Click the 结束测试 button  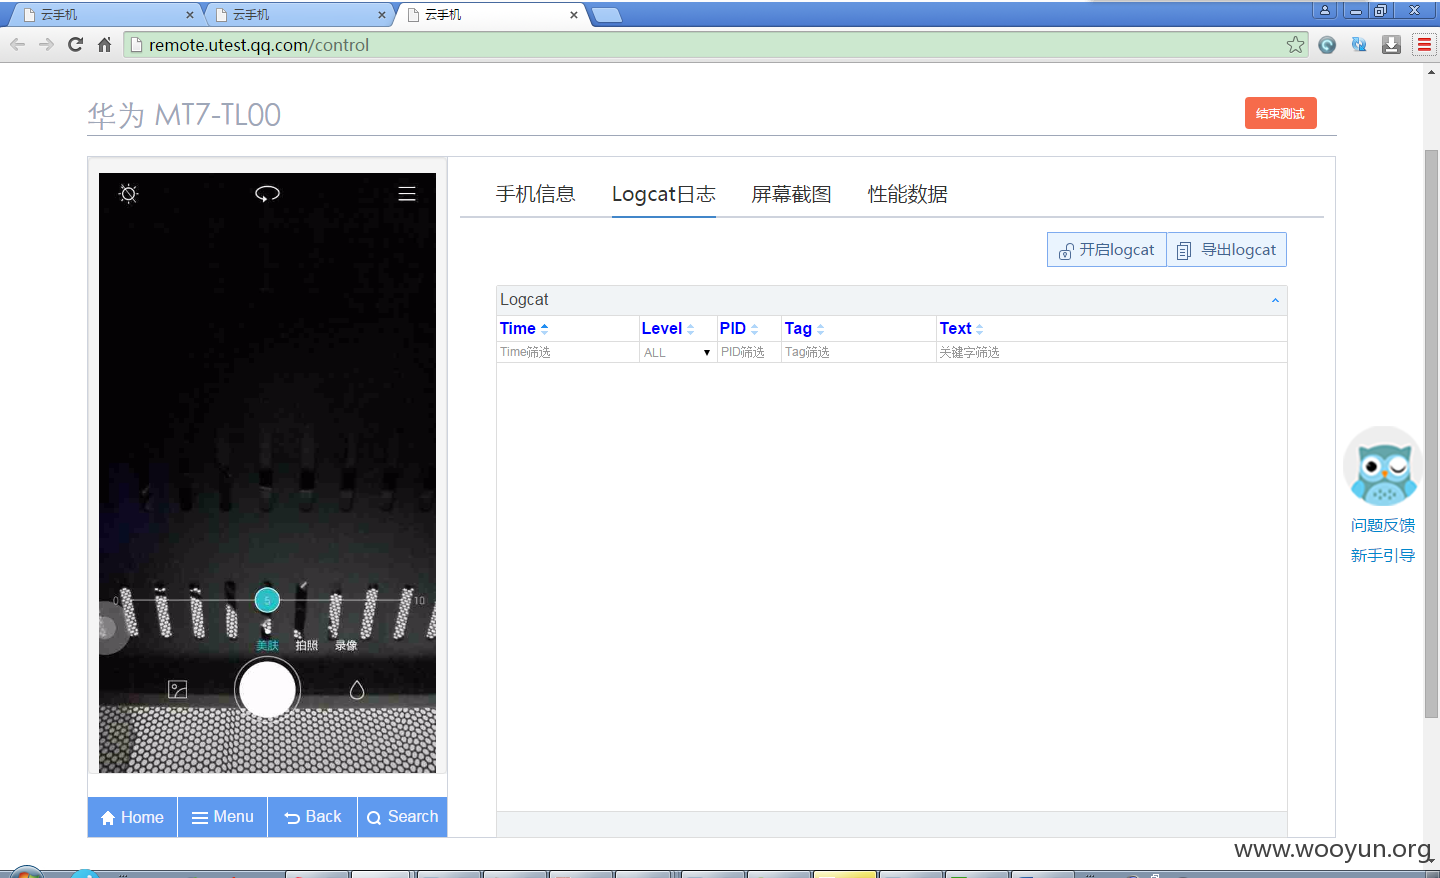[1280, 113]
